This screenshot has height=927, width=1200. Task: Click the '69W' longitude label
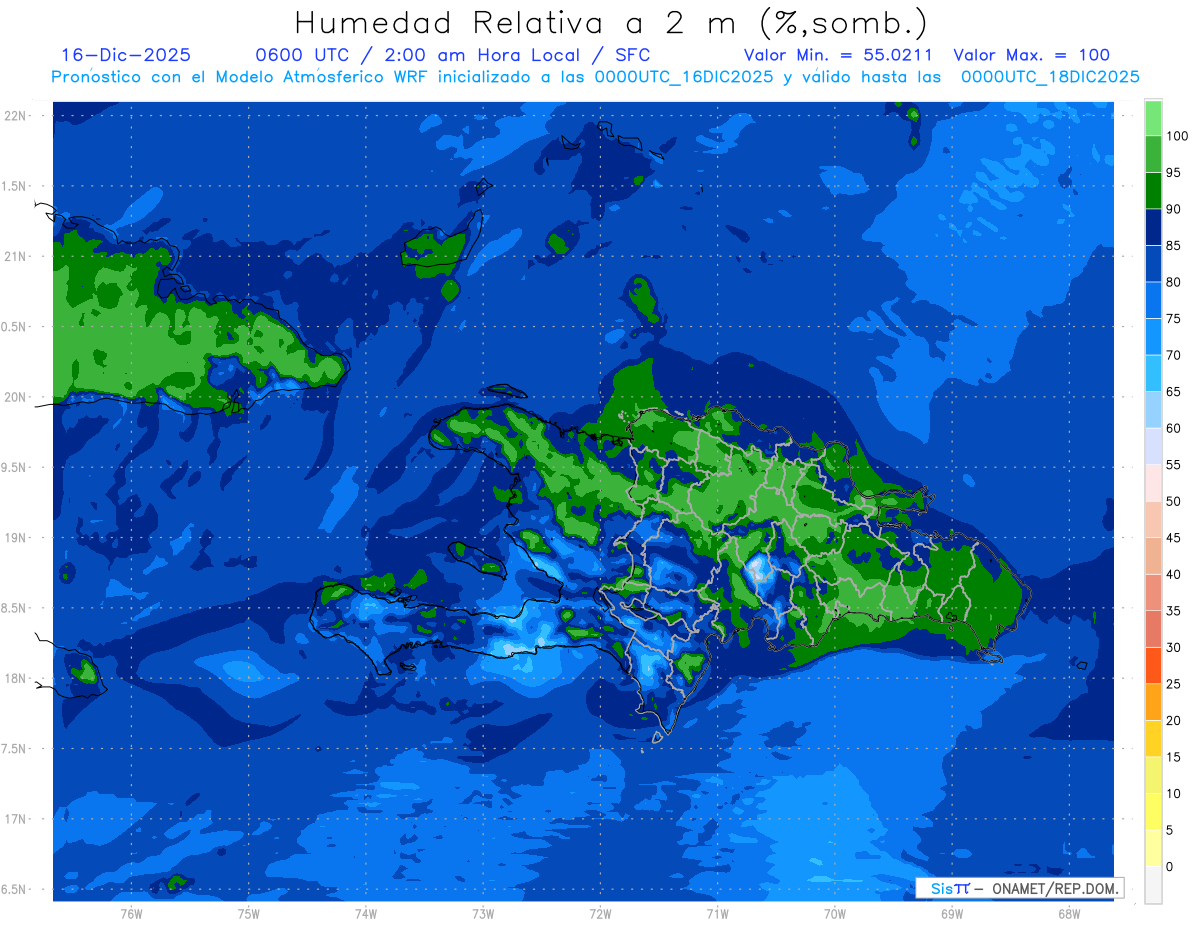pos(952,914)
